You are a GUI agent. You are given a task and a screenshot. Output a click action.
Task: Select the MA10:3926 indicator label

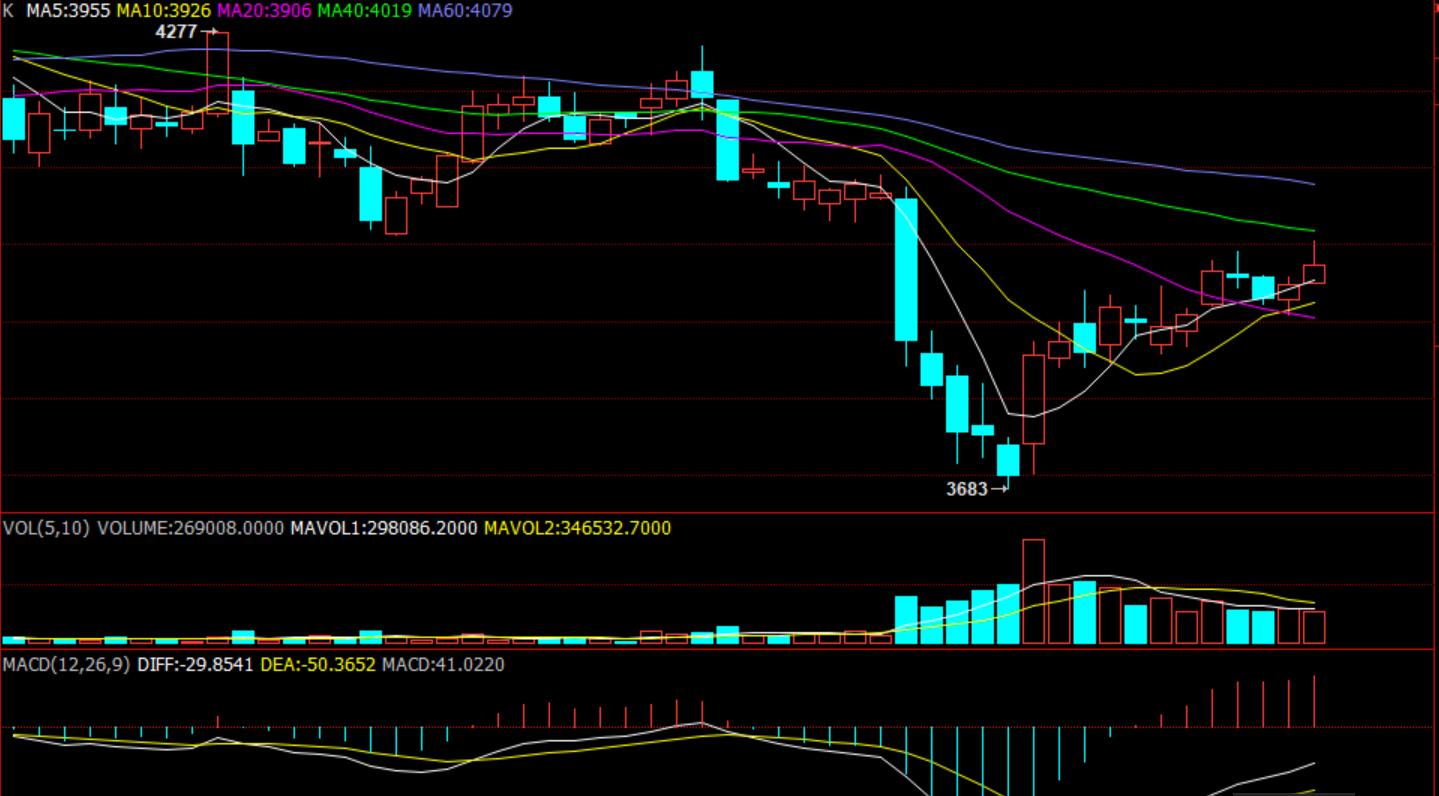[x=164, y=10]
